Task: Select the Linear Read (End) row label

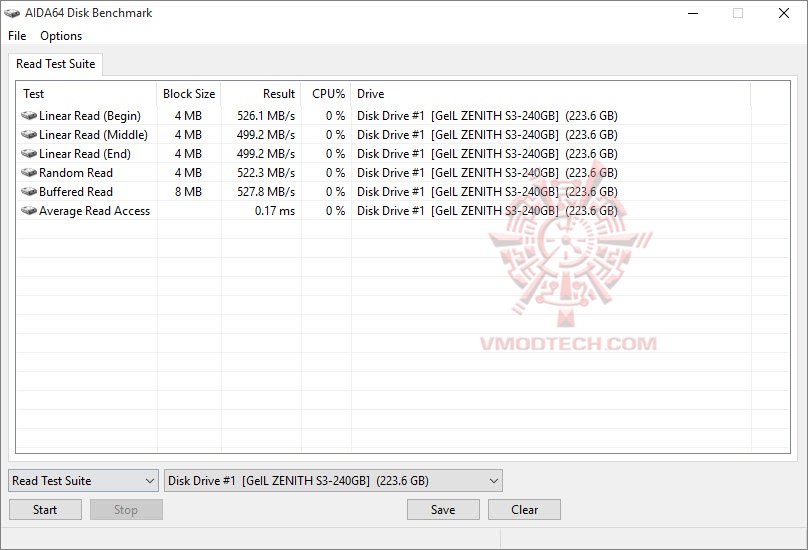Action: pos(85,154)
